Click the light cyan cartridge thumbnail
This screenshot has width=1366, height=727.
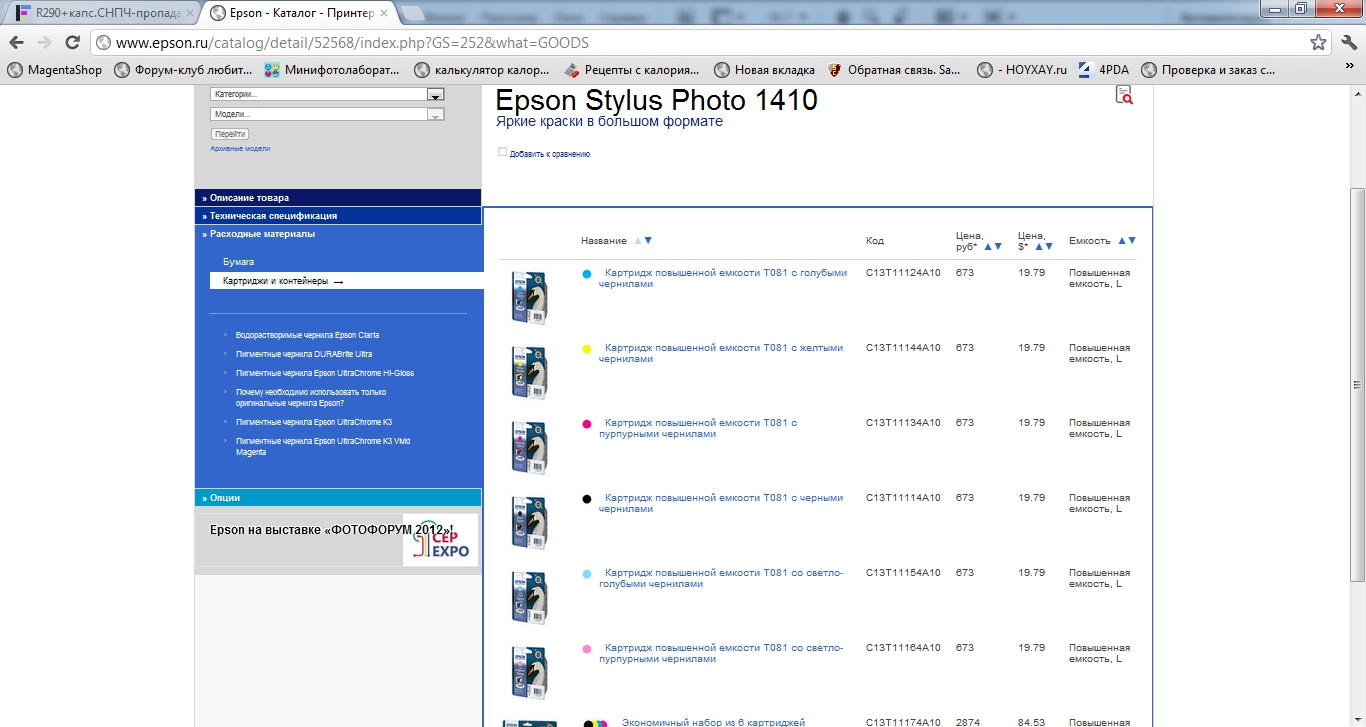pos(529,597)
